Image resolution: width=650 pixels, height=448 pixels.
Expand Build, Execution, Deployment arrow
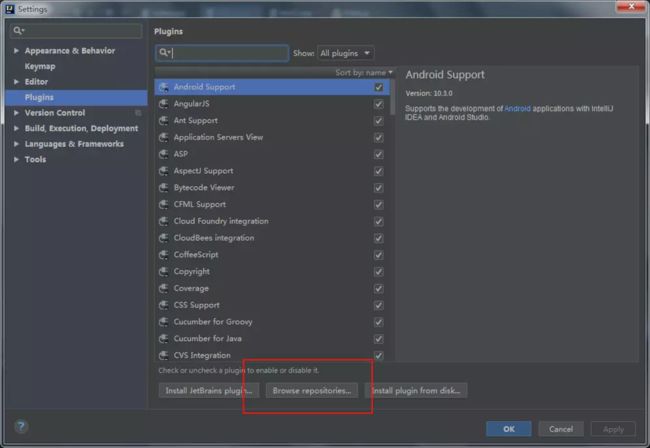pos(16,128)
